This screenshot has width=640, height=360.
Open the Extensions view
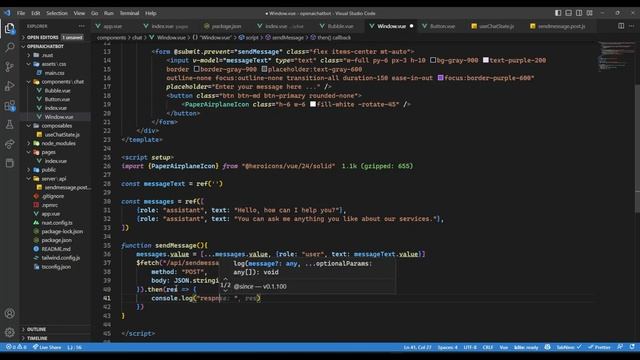click(9, 105)
